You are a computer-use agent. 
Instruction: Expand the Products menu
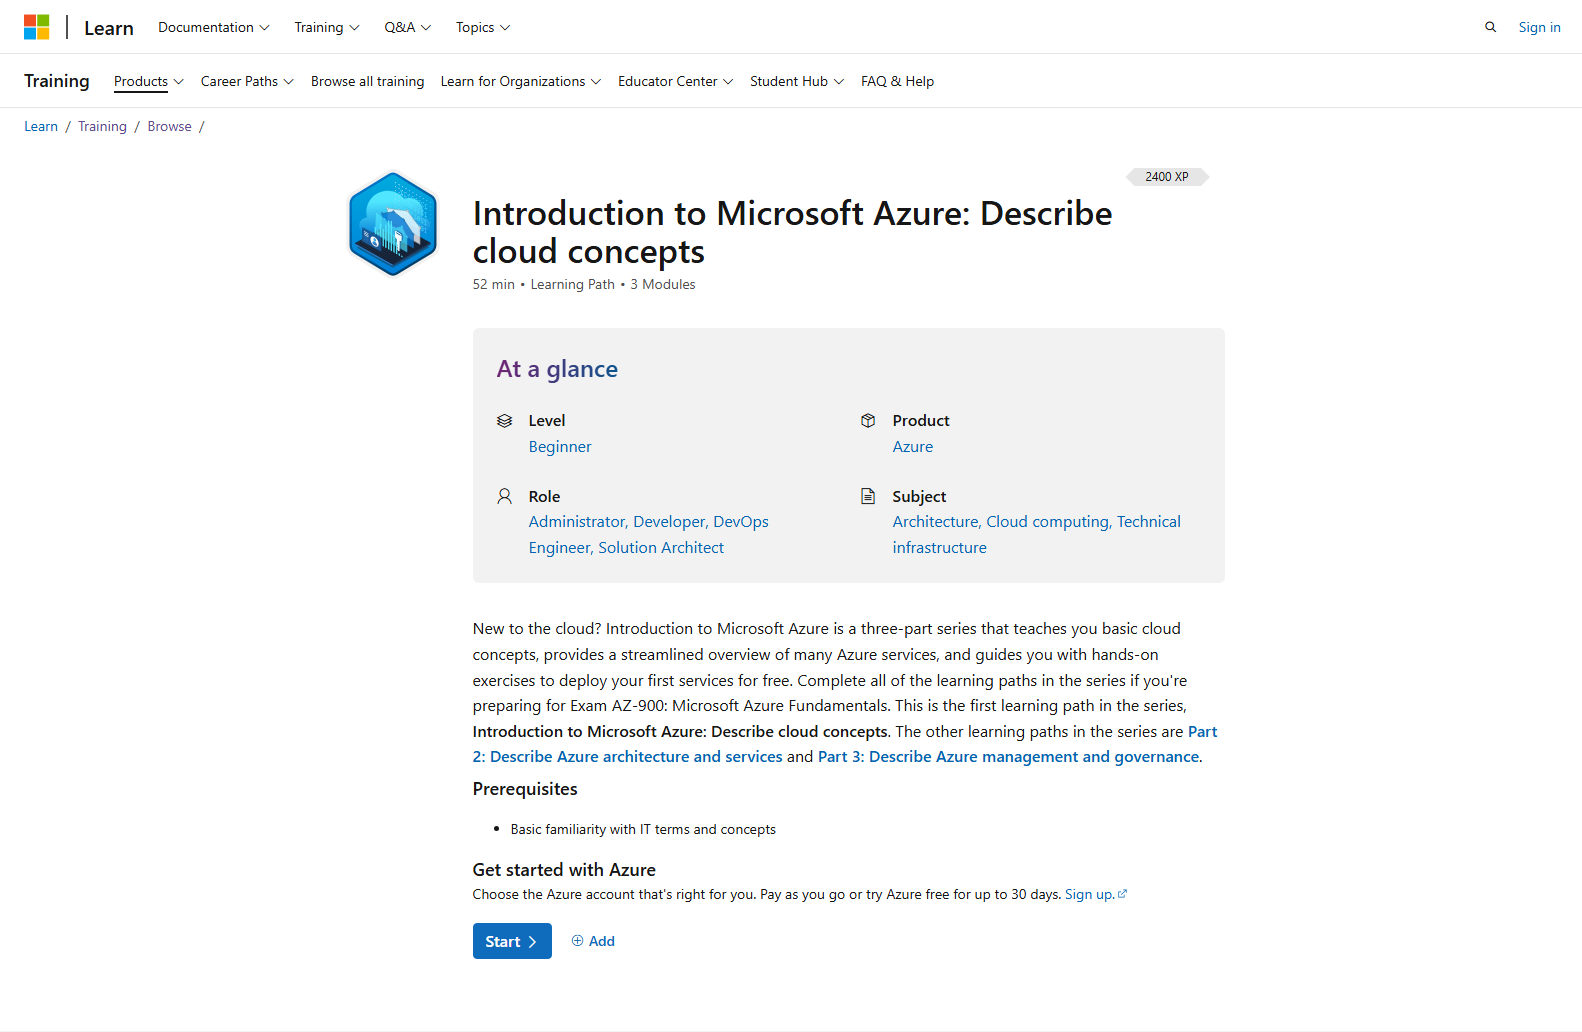coord(149,81)
